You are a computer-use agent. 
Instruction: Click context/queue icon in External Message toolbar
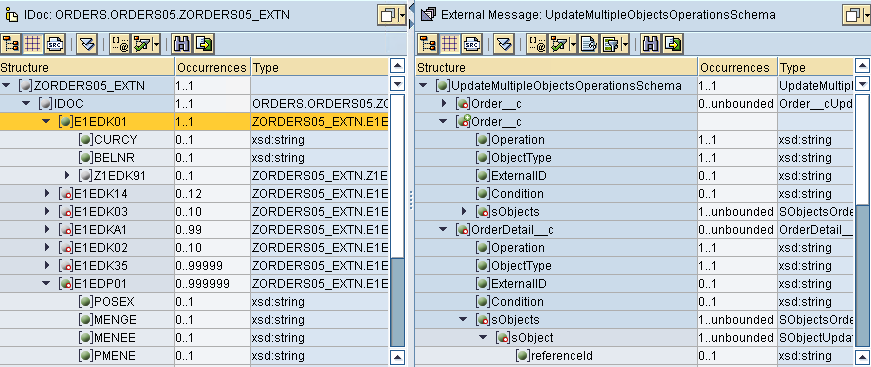536,44
